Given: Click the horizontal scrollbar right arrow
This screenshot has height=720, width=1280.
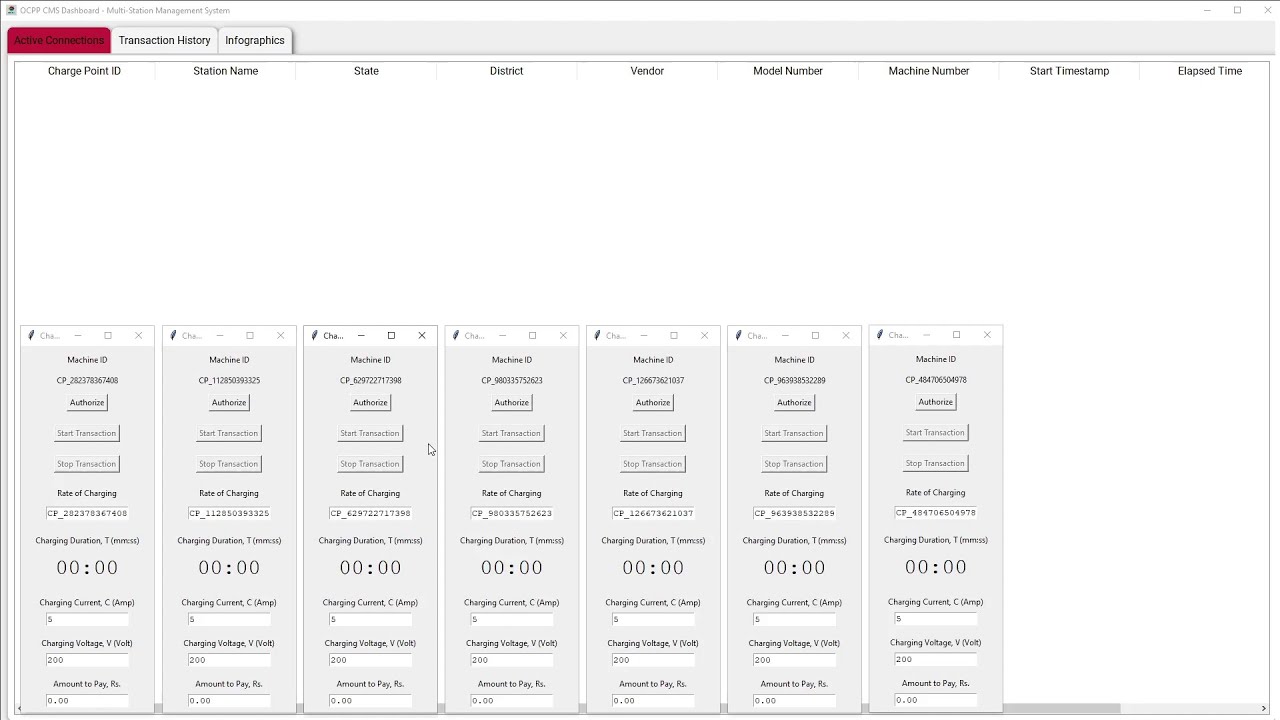Looking at the screenshot, I should tap(1264, 709).
